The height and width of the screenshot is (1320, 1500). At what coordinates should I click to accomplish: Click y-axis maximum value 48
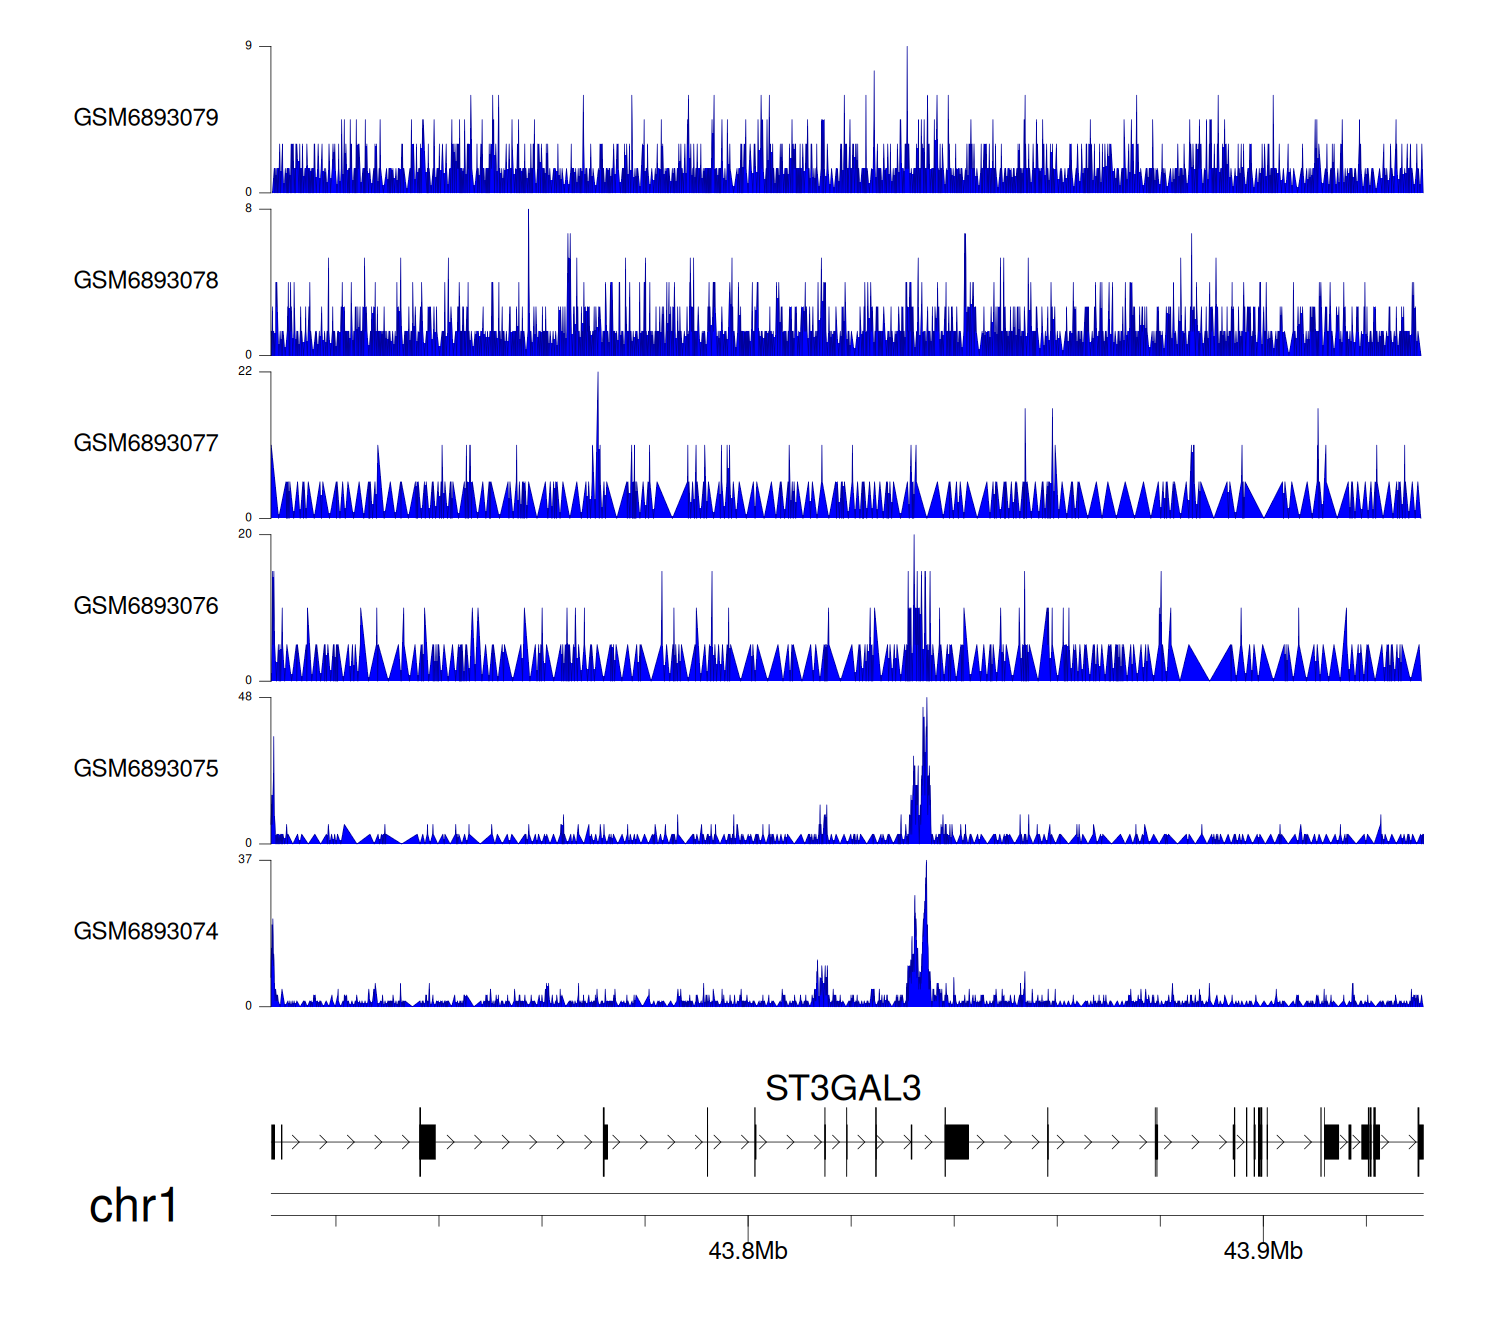[x=245, y=697]
